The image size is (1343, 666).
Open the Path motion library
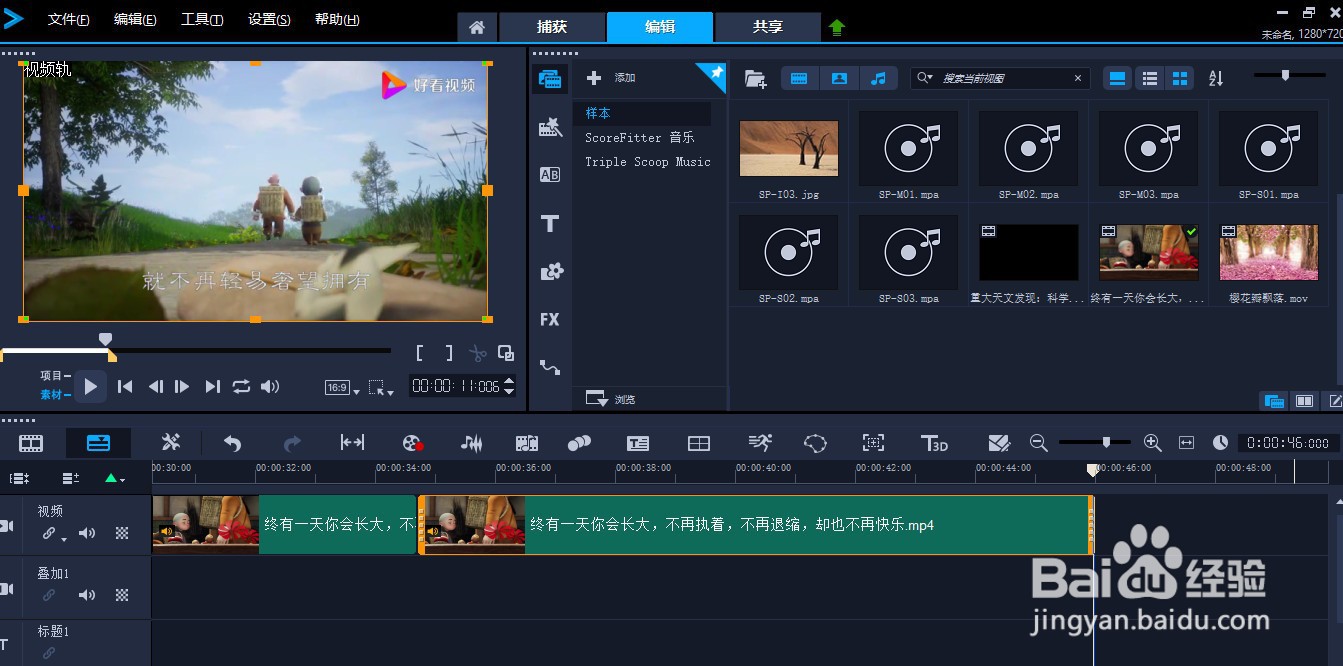550,367
